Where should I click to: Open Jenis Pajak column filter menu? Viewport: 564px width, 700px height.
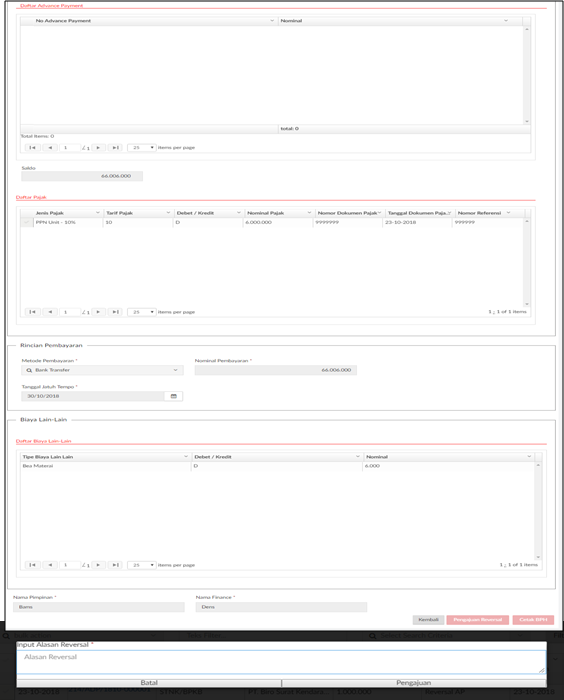(98, 213)
